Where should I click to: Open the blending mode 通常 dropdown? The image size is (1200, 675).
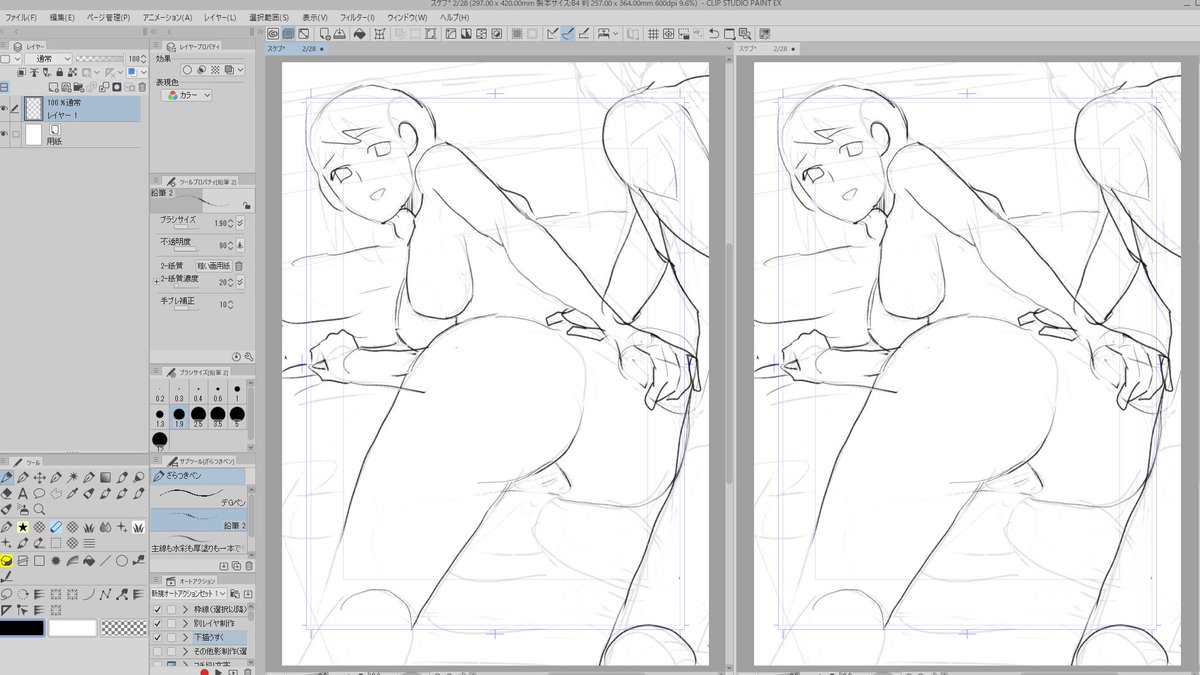click(48, 59)
